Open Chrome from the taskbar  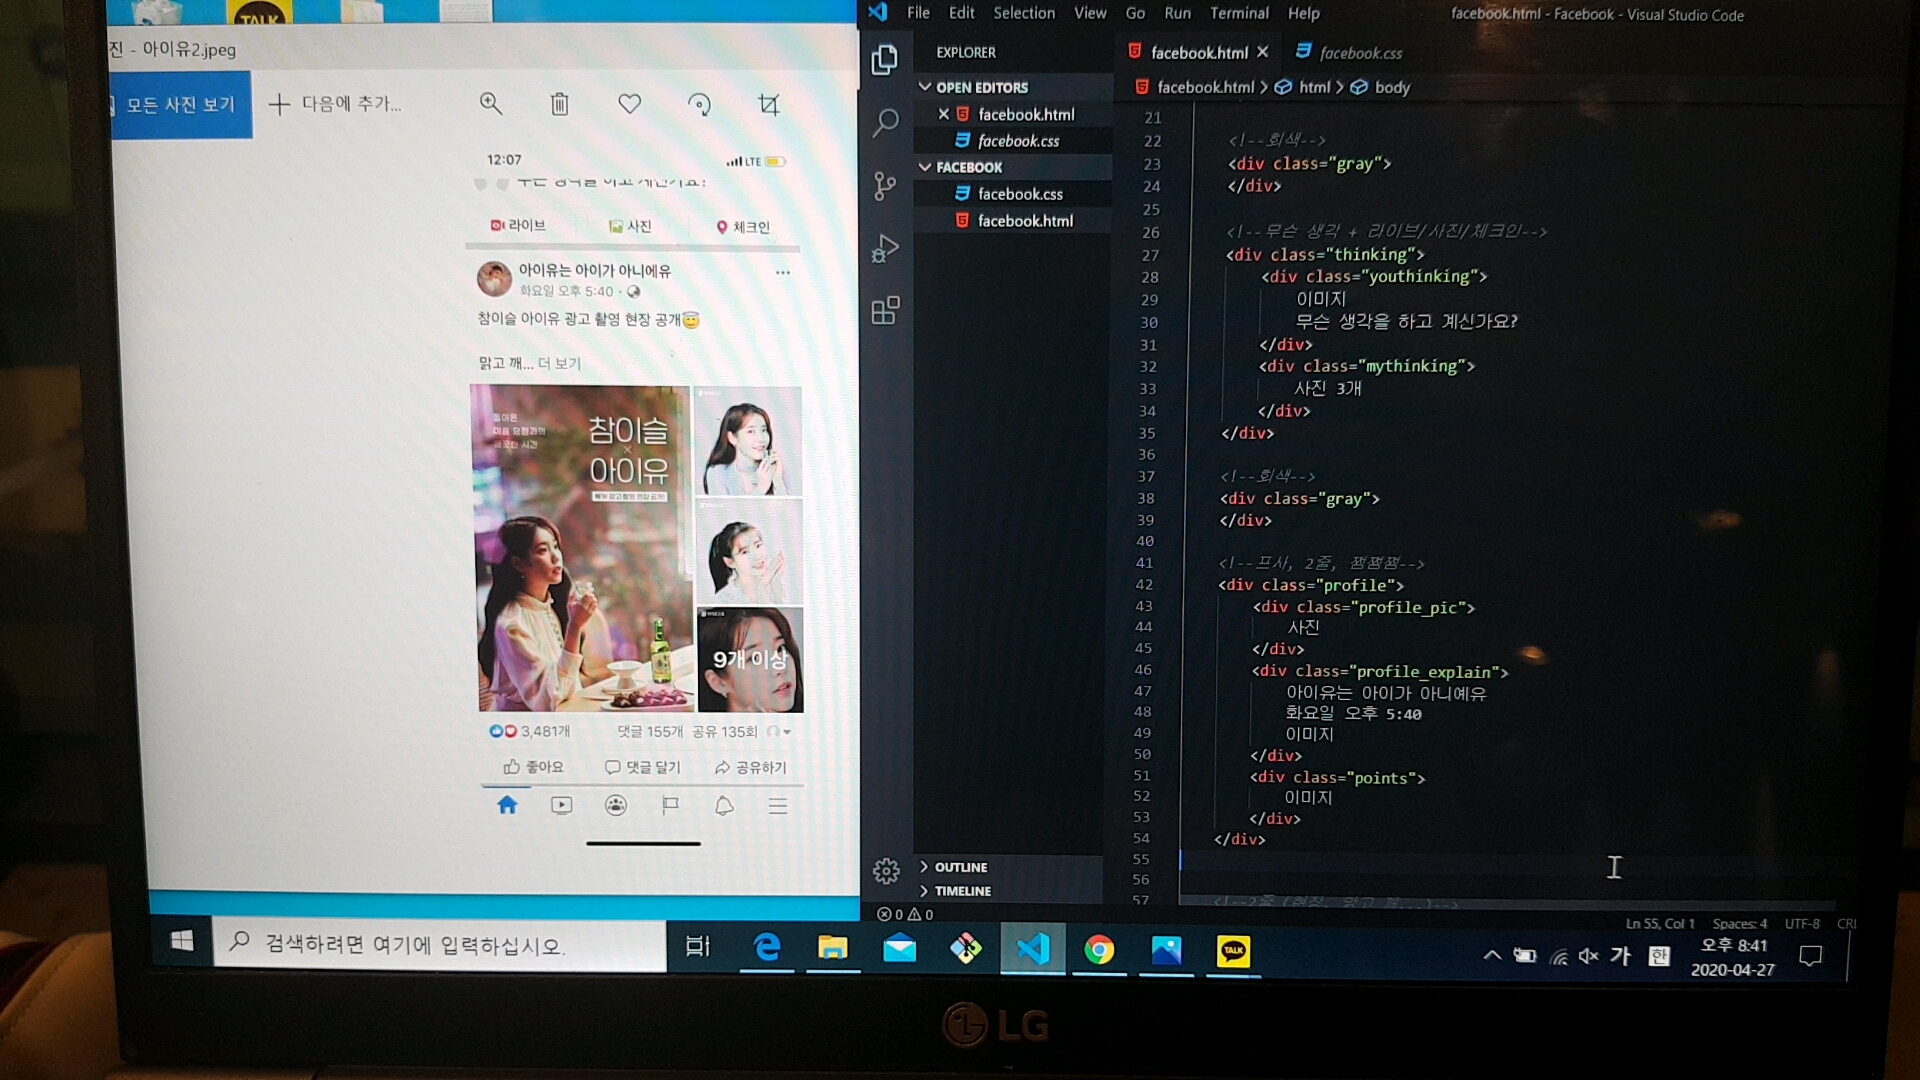click(x=1099, y=949)
